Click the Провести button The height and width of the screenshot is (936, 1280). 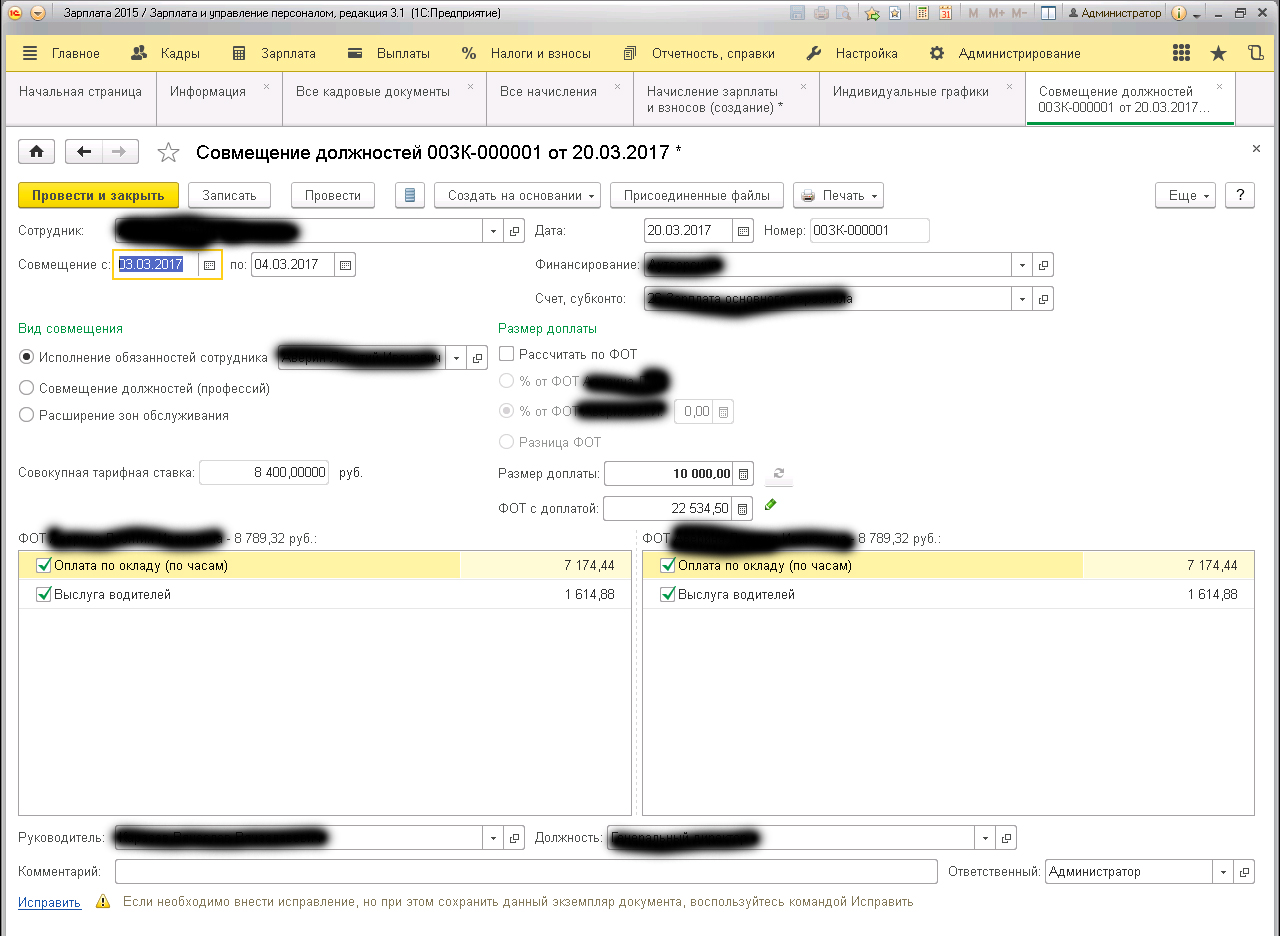point(333,195)
